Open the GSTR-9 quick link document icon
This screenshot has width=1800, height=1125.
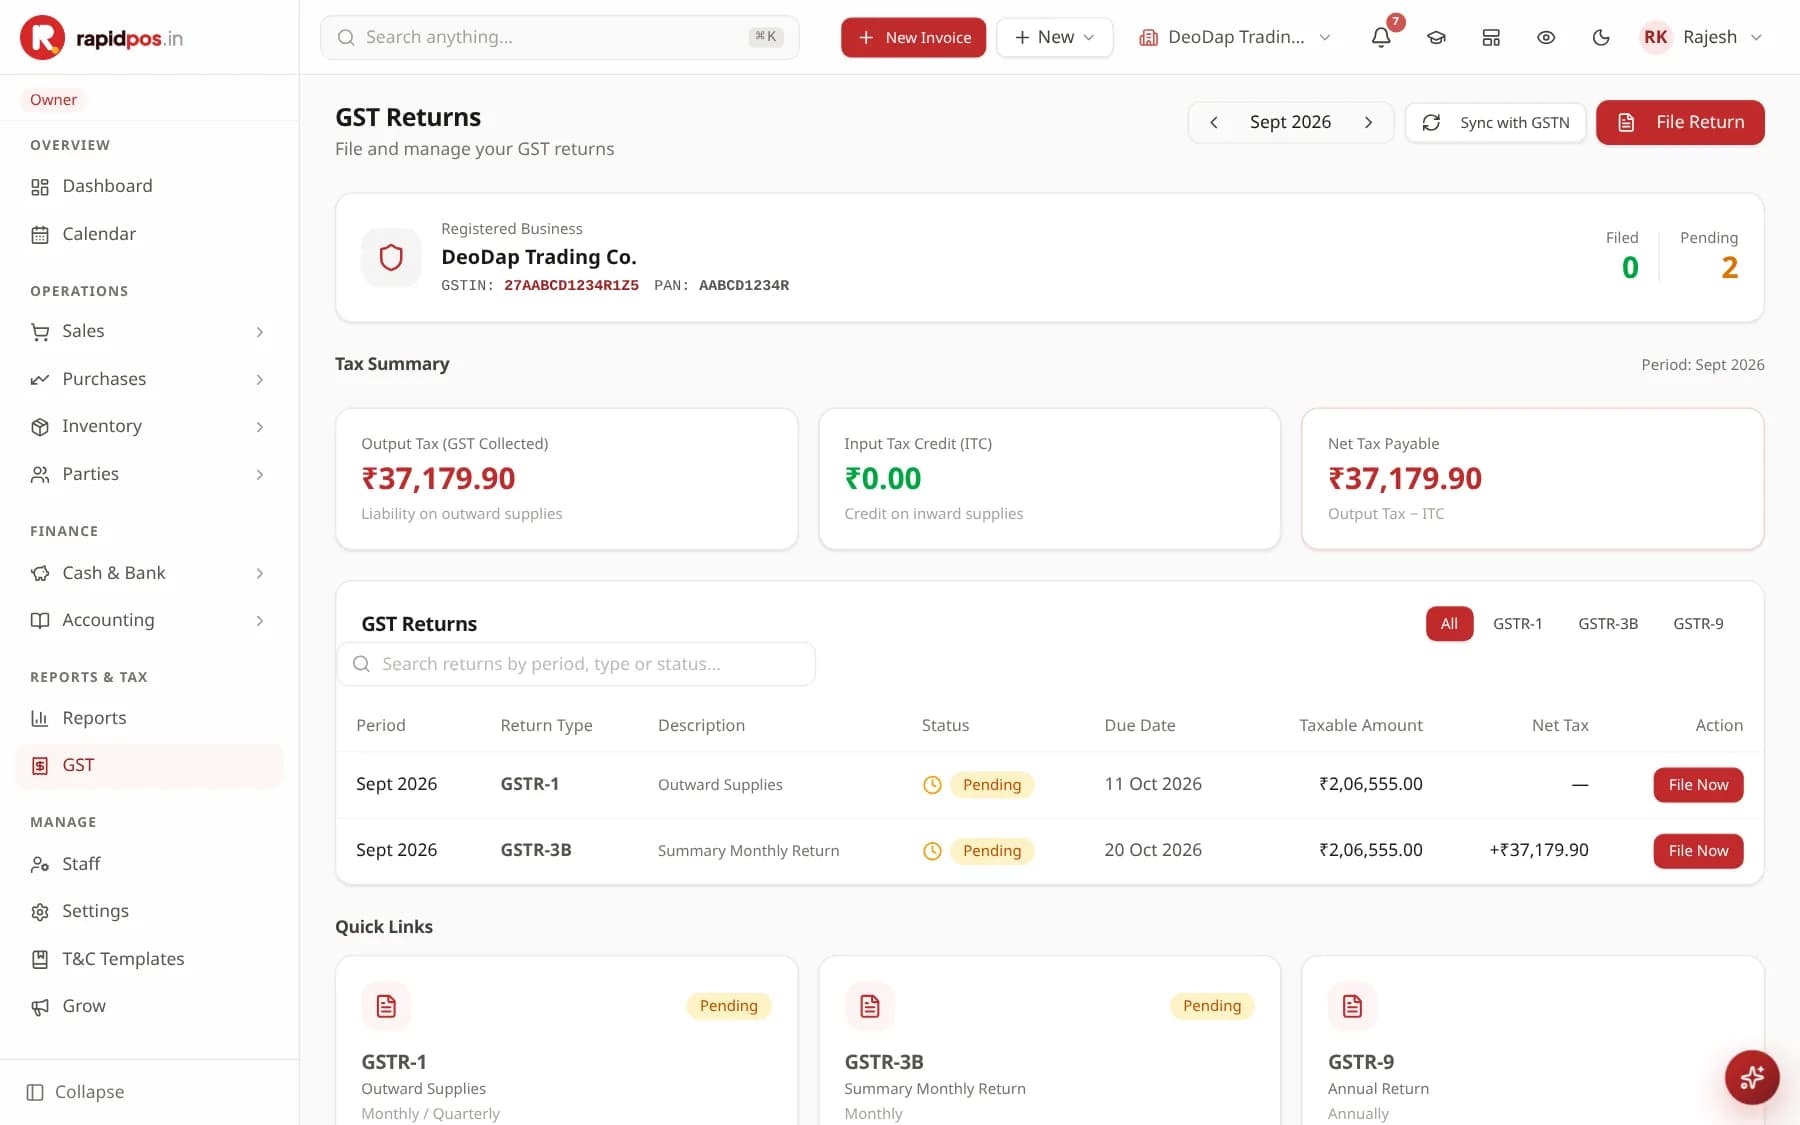point(1352,1006)
